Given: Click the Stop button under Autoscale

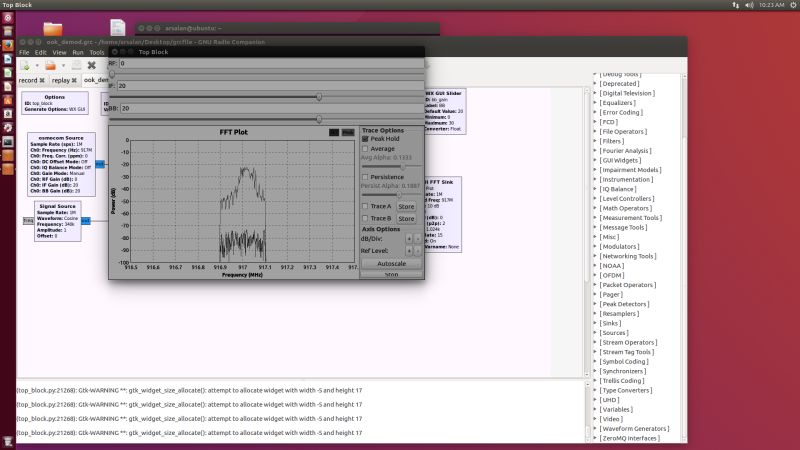Looking at the screenshot, I should click(x=391, y=274).
